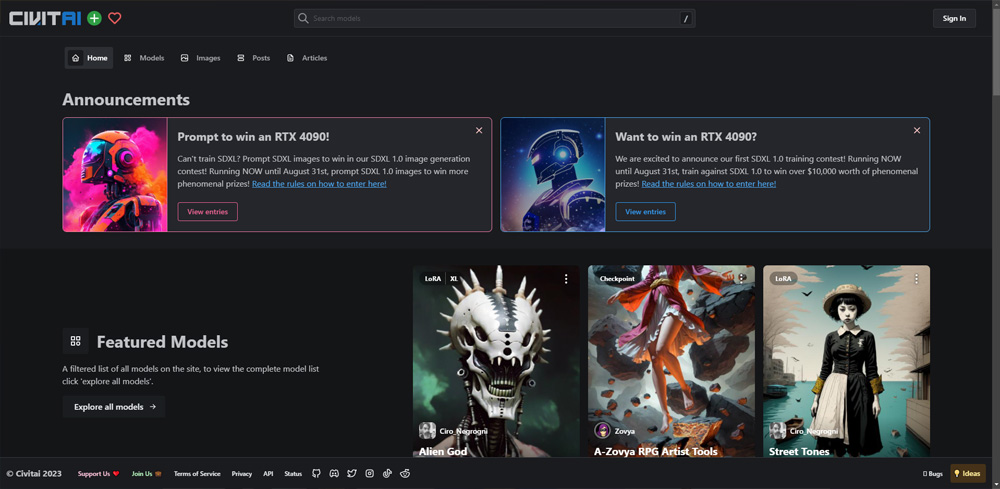This screenshot has height=489, width=1000.
Task: Open the Discord icon in footer
Action: (x=334, y=473)
